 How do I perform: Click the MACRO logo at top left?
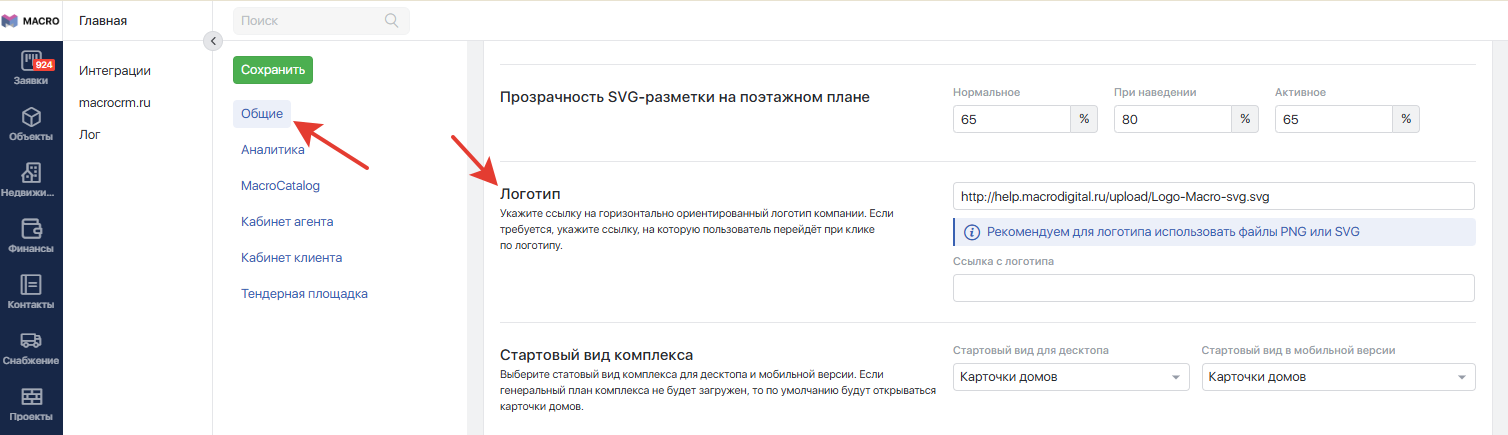[x=31, y=20]
